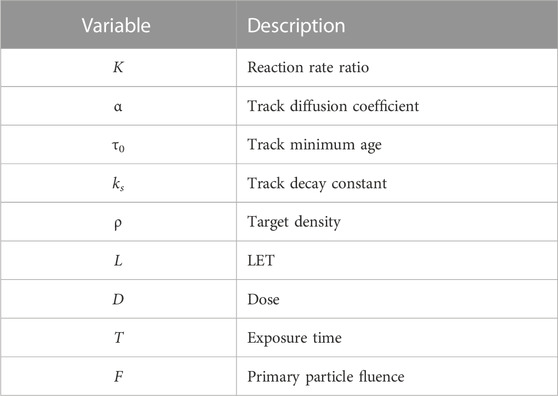Click the Description column header
This screenshot has width=558, height=396.
pos(296,26)
